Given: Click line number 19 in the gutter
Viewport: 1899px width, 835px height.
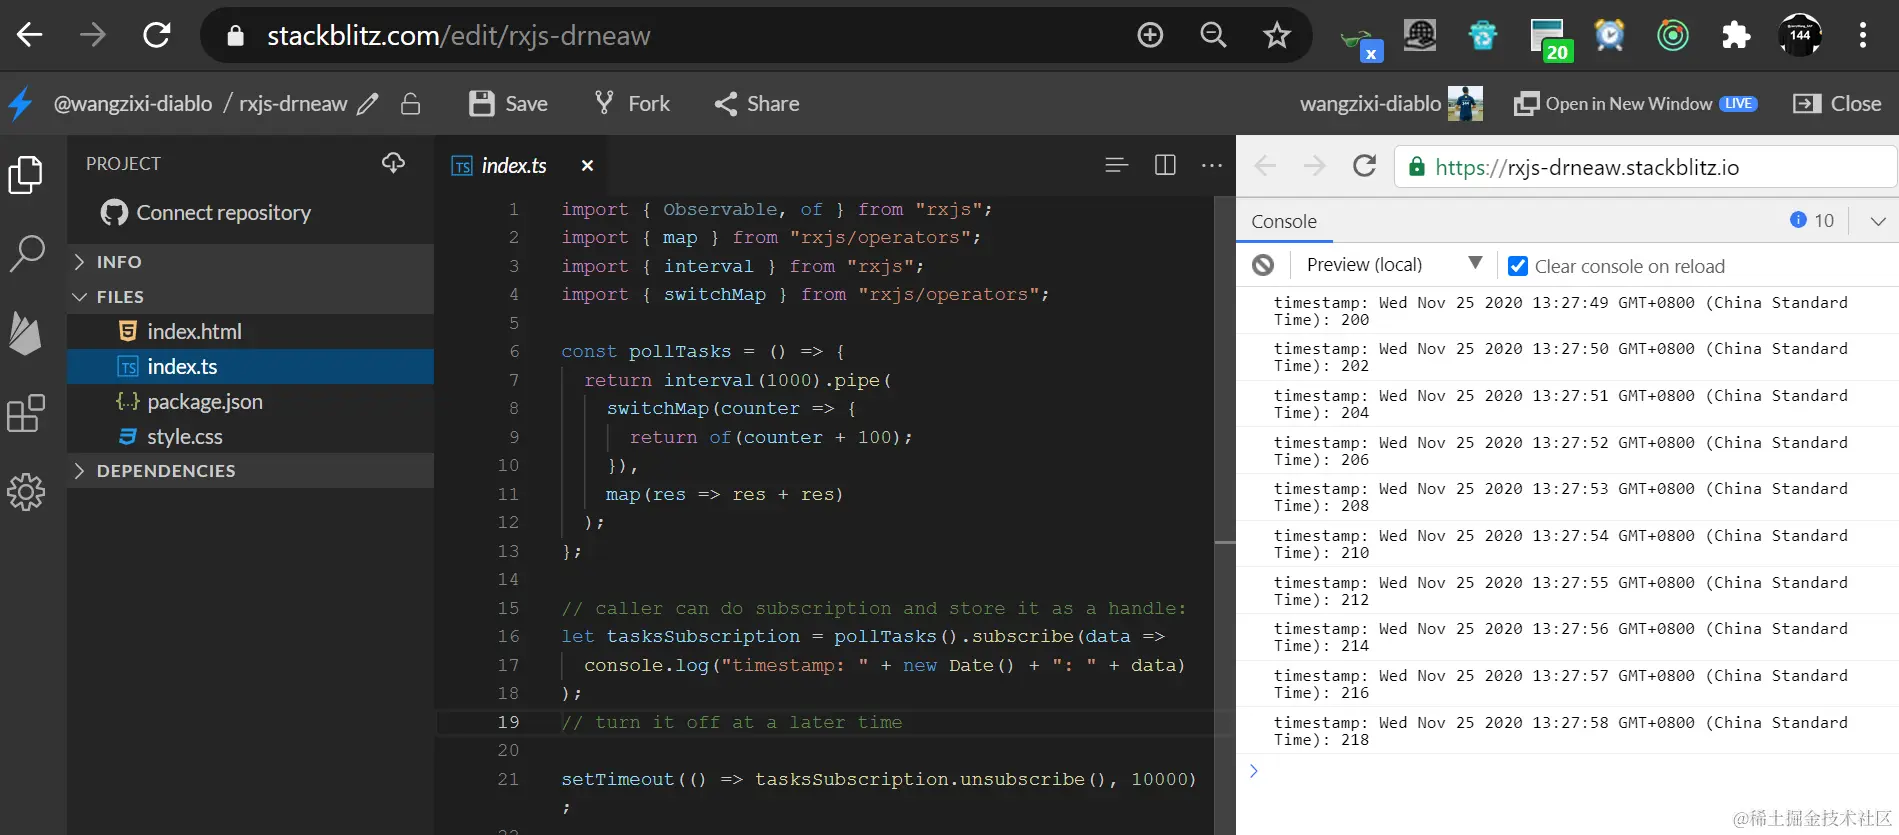Looking at the screenshot, I should pos(508,722).
